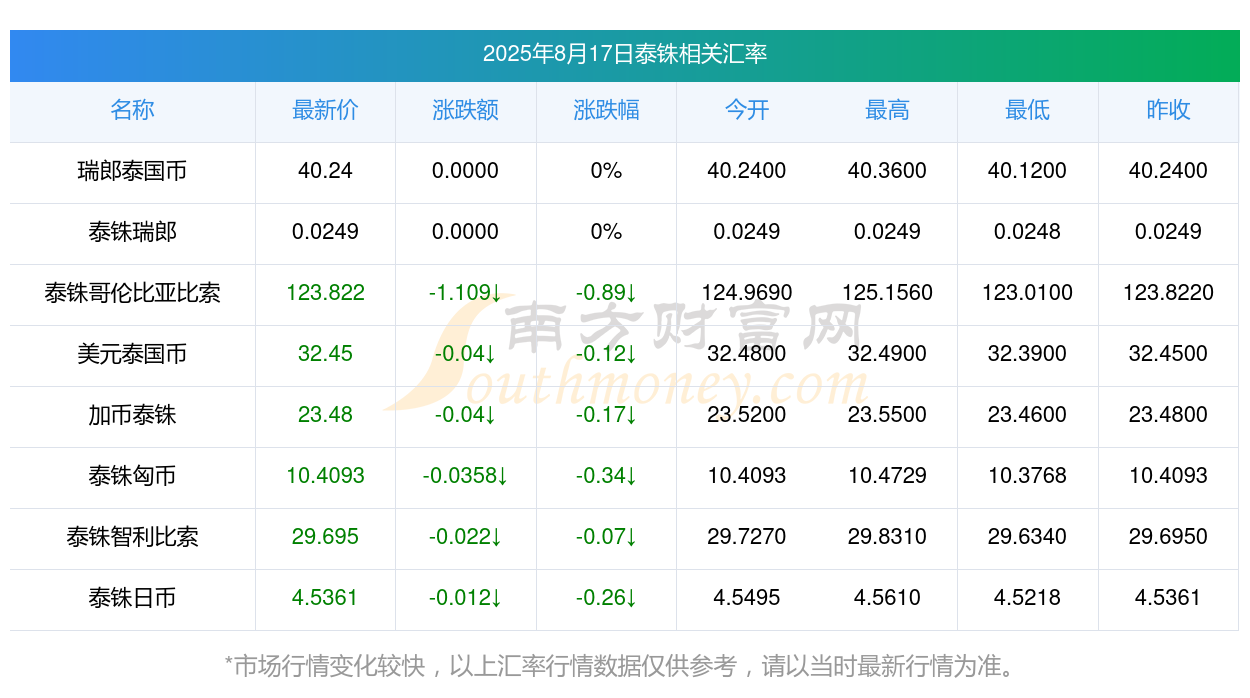Click opening value 32.4800
1250x698 pixels.
[x=747, y=354]
